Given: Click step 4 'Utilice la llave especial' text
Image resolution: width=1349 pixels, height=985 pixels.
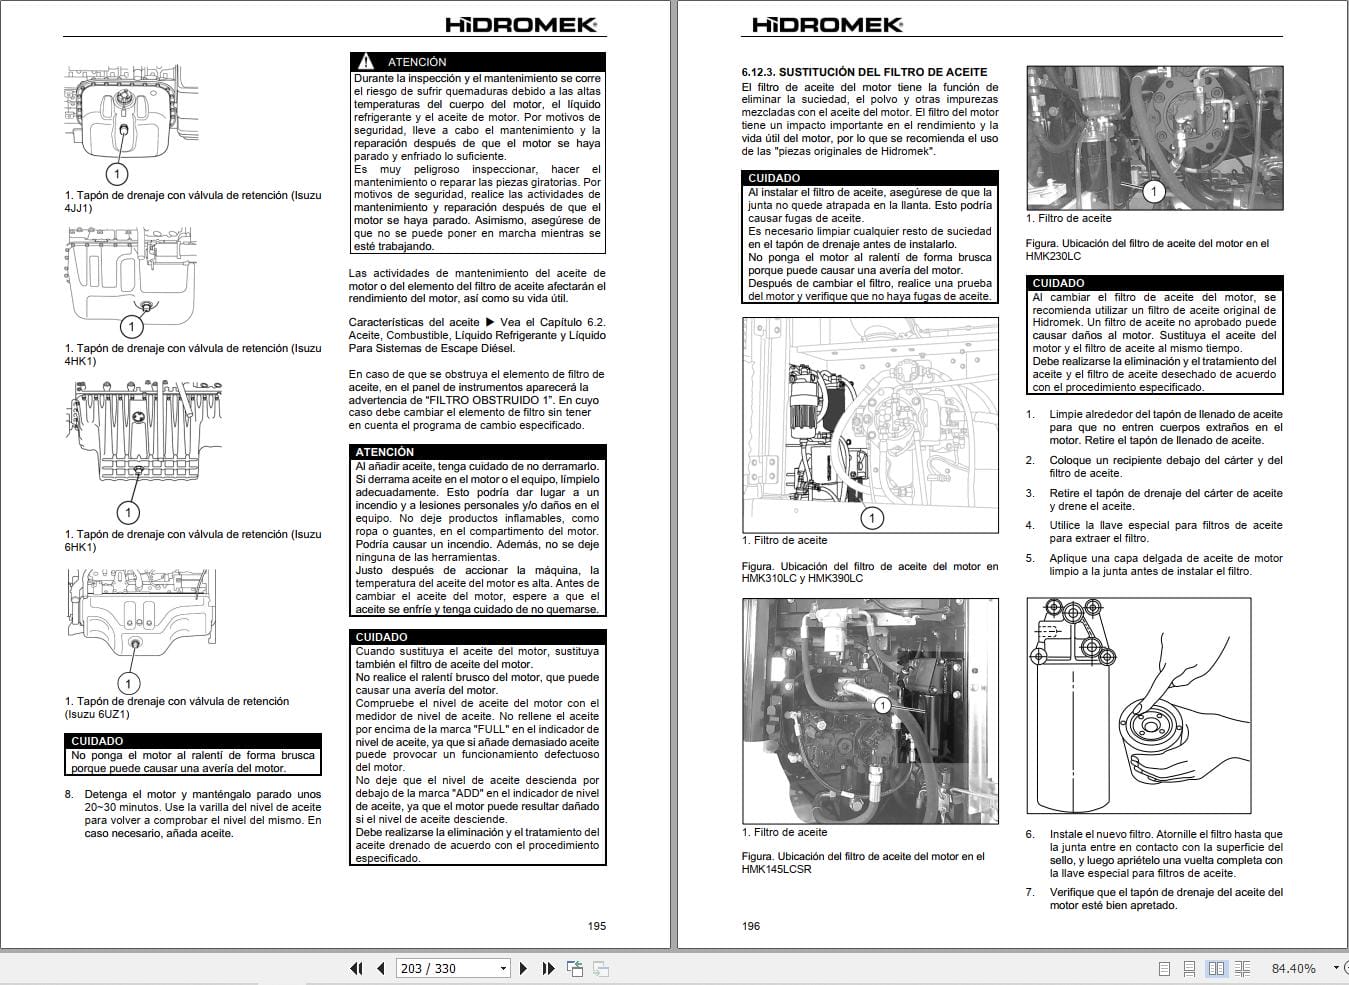Looking at the screenshot, I should pos(1155,531).
